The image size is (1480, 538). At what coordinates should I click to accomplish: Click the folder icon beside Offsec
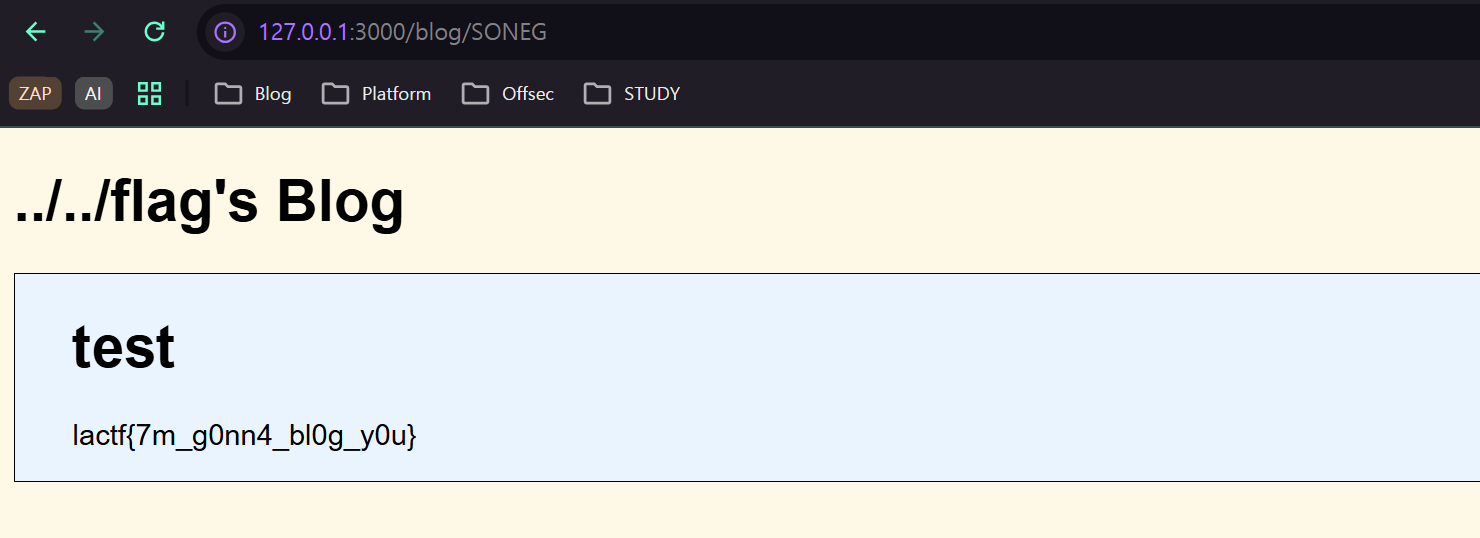pos(475,94)
